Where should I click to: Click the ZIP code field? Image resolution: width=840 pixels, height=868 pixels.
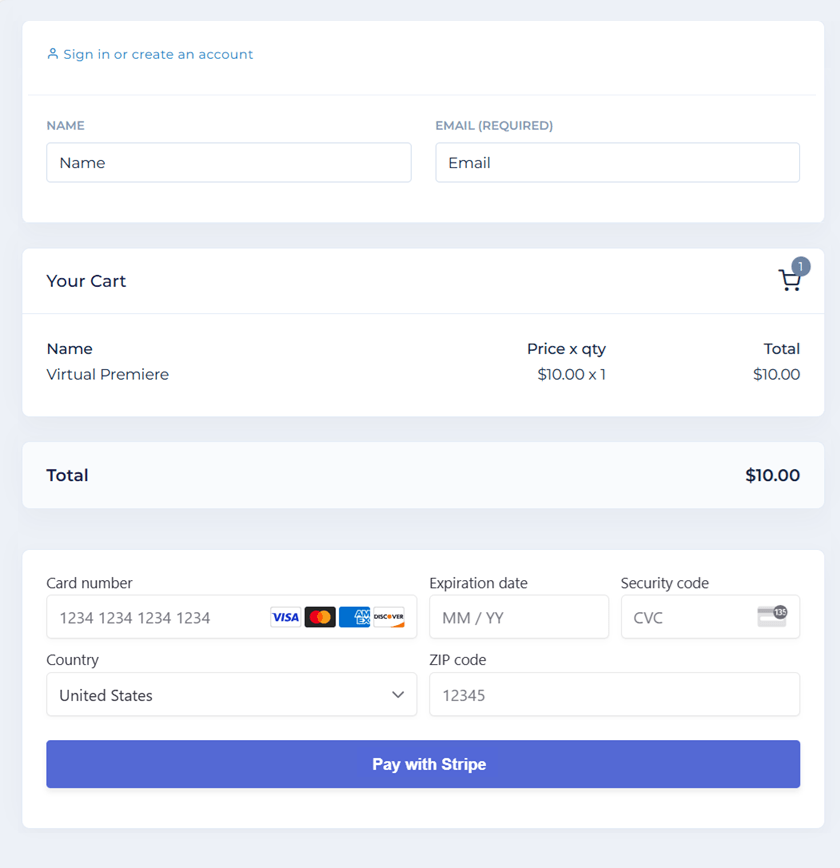(x=615, y=694)
